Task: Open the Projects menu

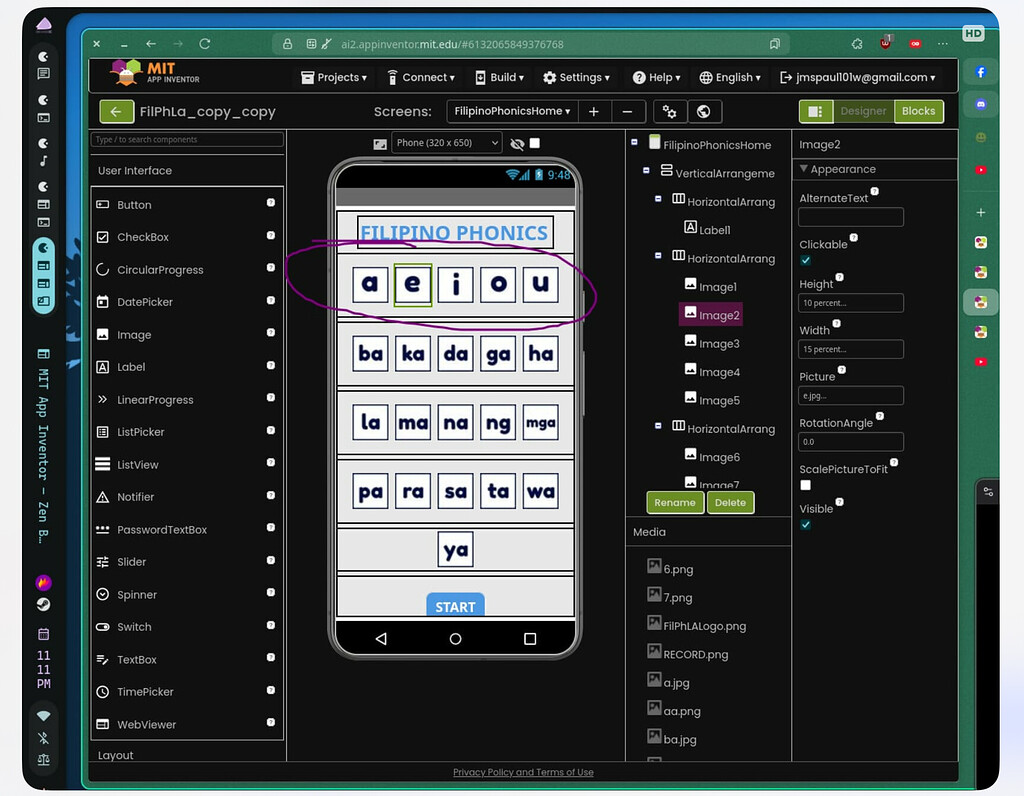Action: 334,77
